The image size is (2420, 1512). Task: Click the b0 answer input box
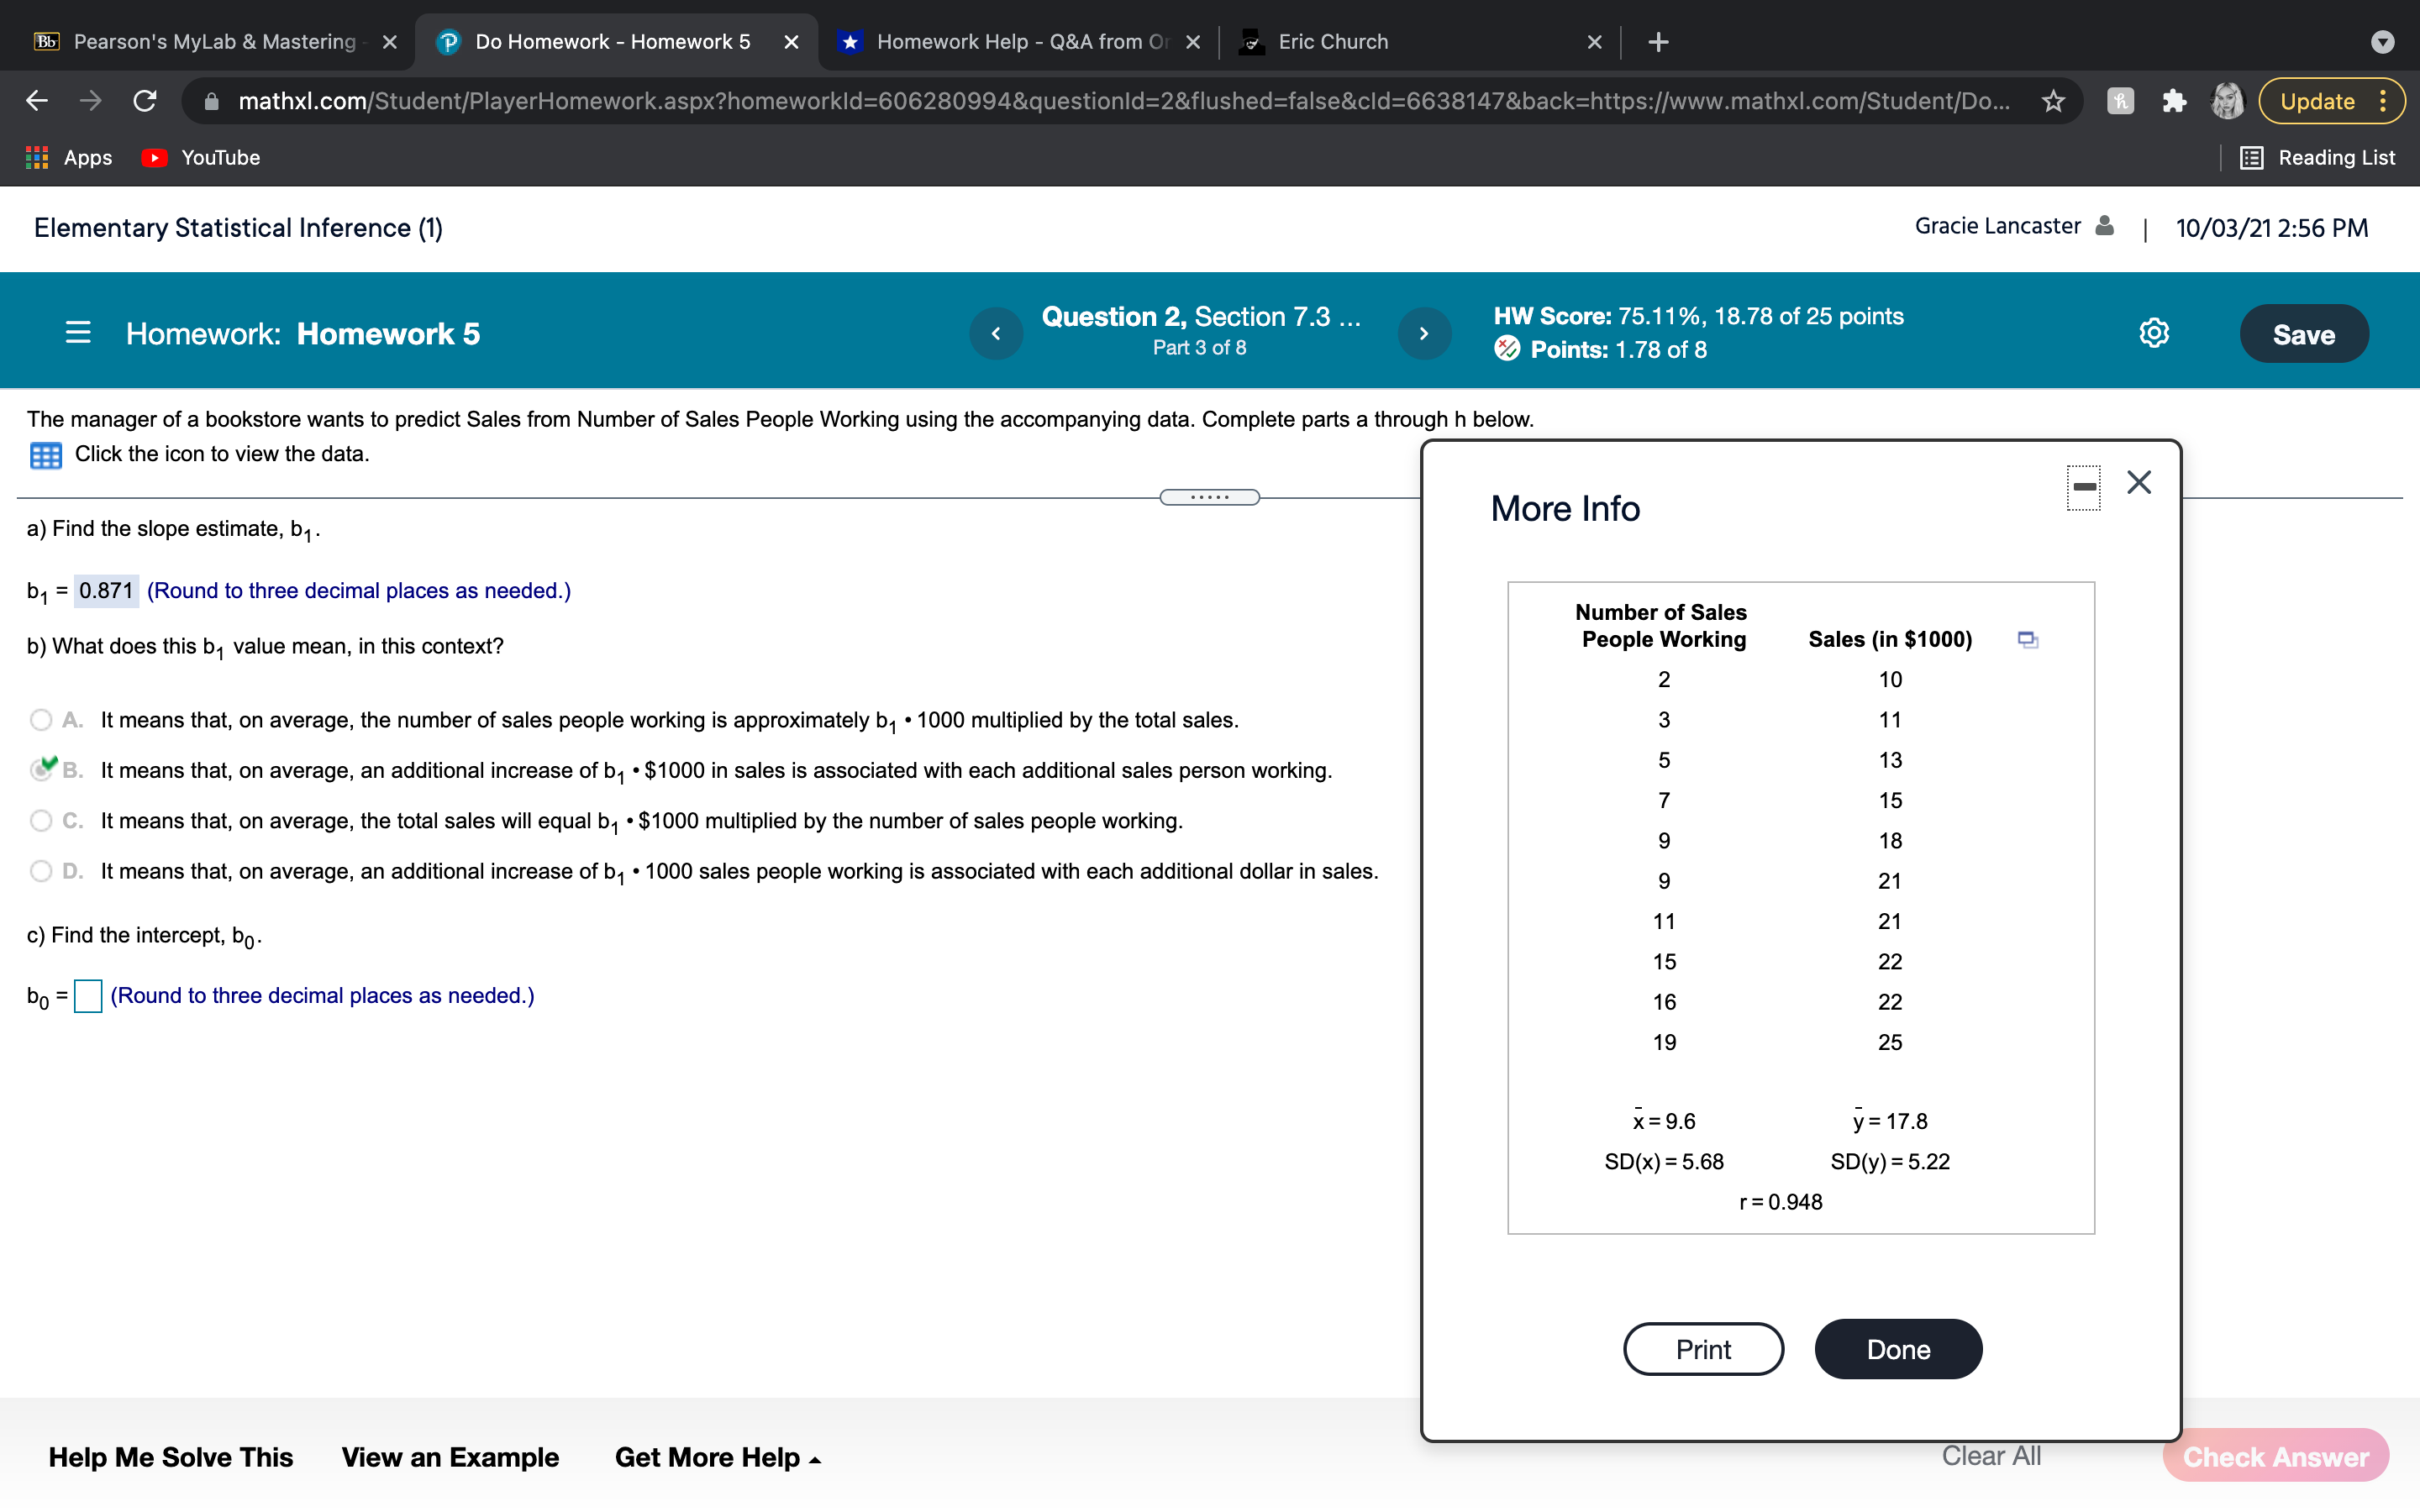click(x=89, y=996)
